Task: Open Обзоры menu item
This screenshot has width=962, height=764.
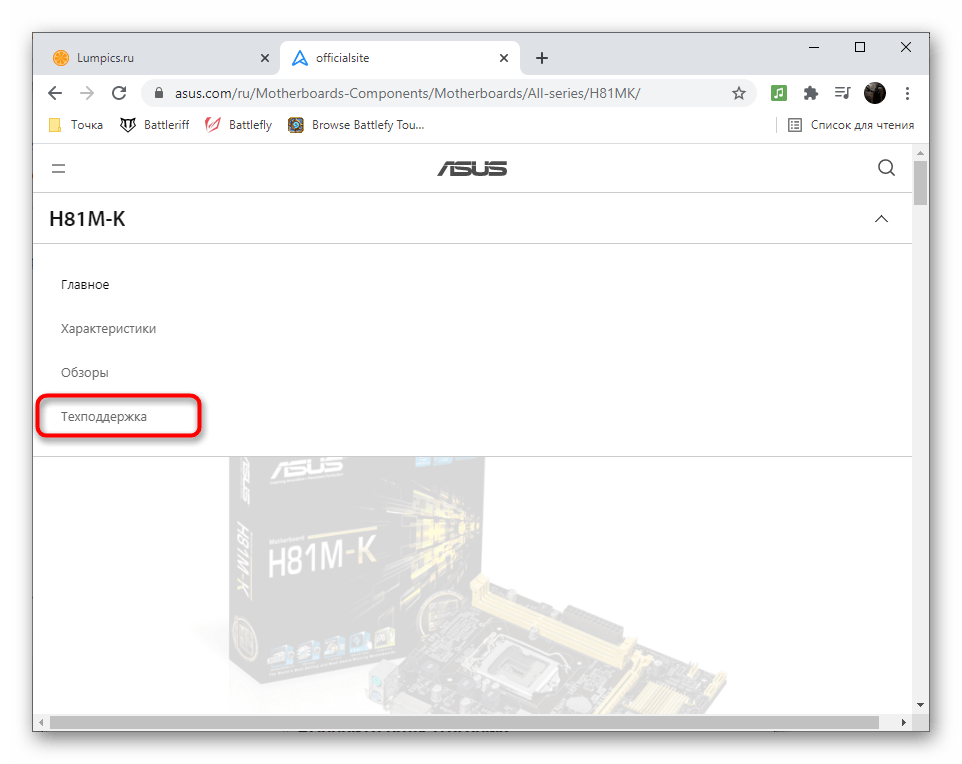Action: [x=85, y=372]
